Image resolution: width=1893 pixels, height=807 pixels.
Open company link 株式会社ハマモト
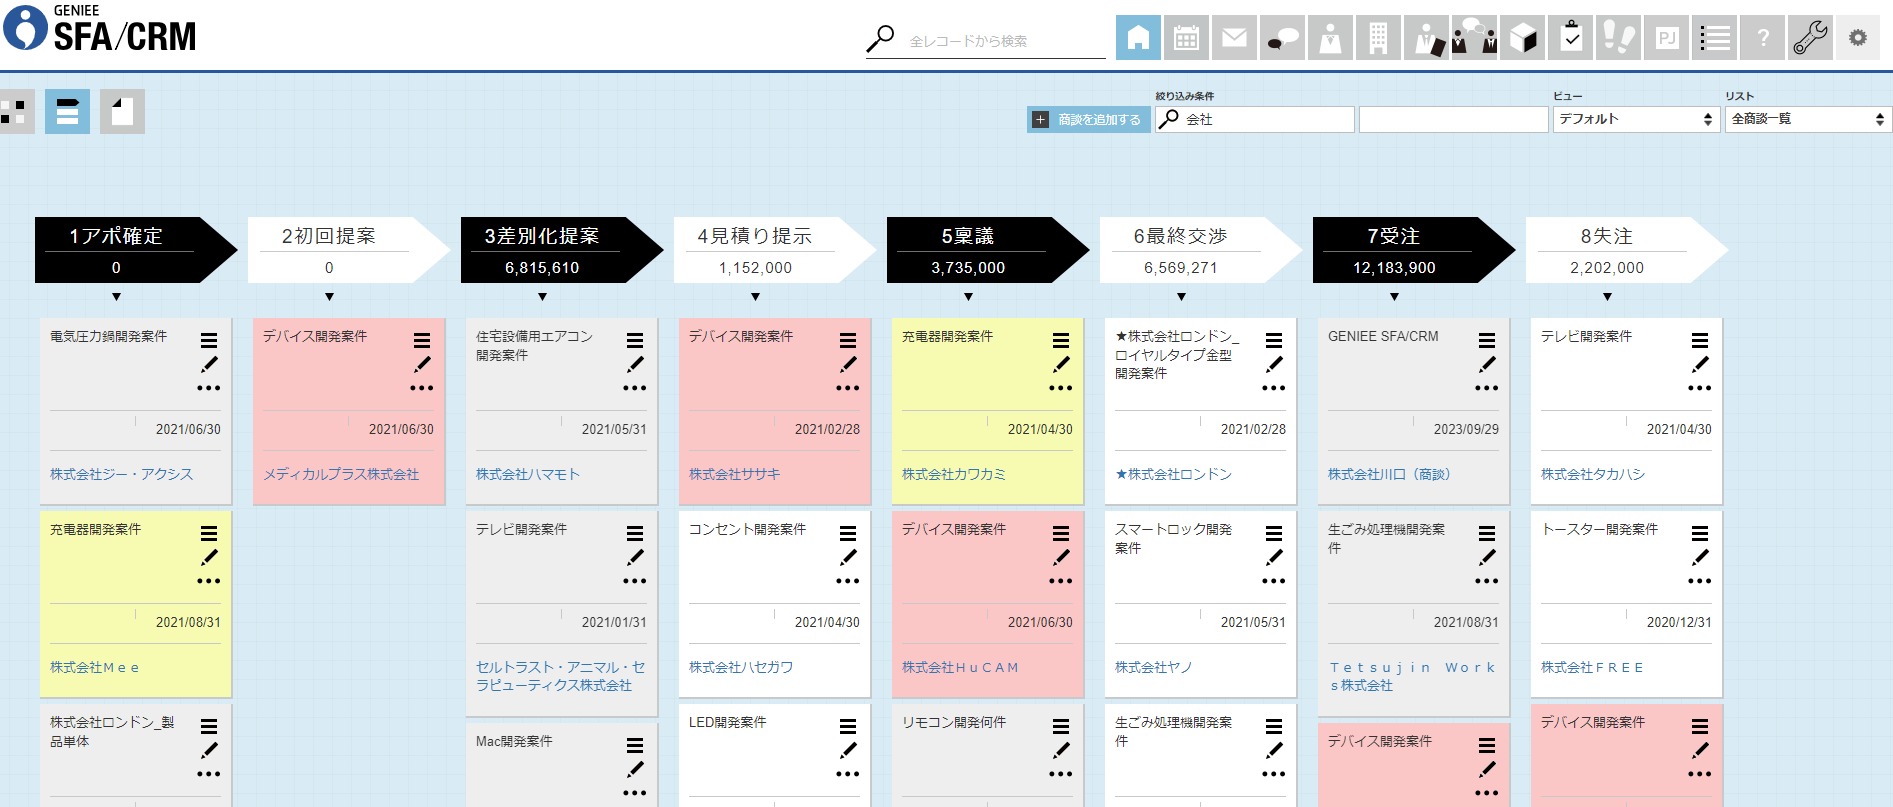(528, 474)
